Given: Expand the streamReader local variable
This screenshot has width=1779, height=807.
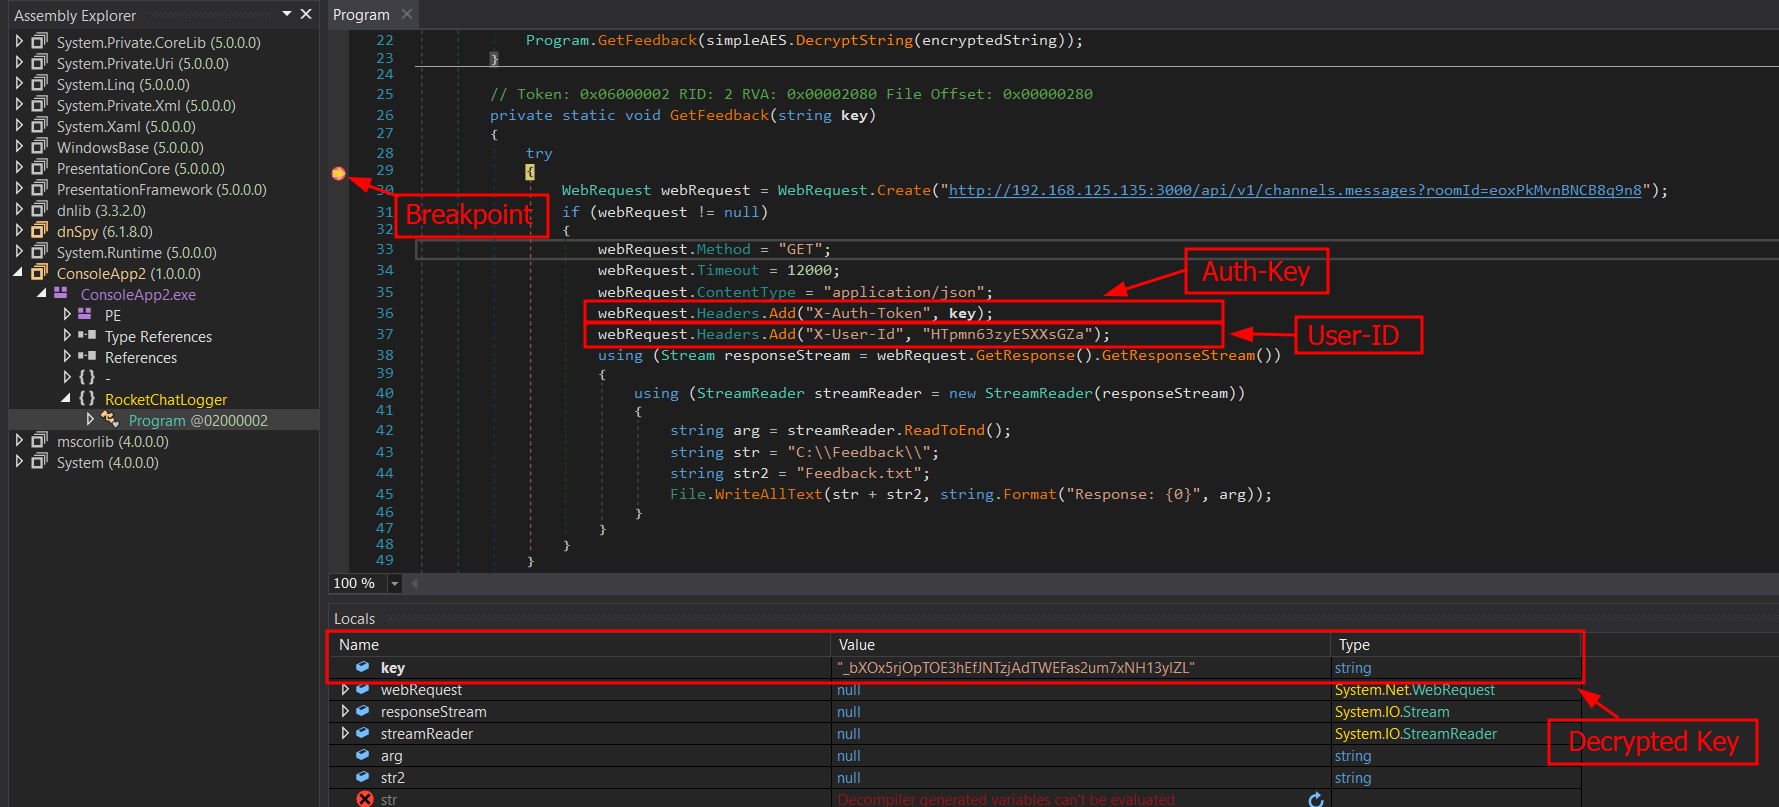Looking at the screenshot, I should [x=345, y=733].
